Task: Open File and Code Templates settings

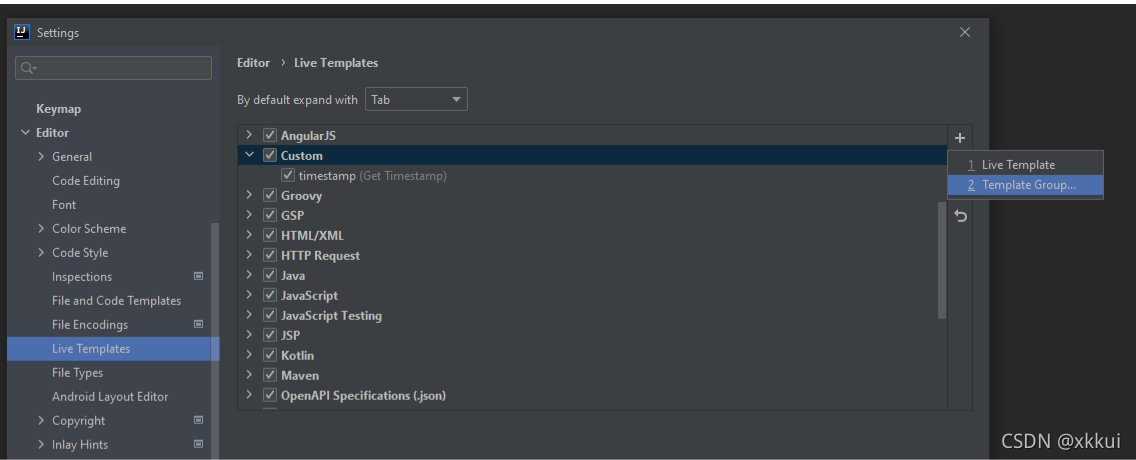Action: (x=117, y=301)
